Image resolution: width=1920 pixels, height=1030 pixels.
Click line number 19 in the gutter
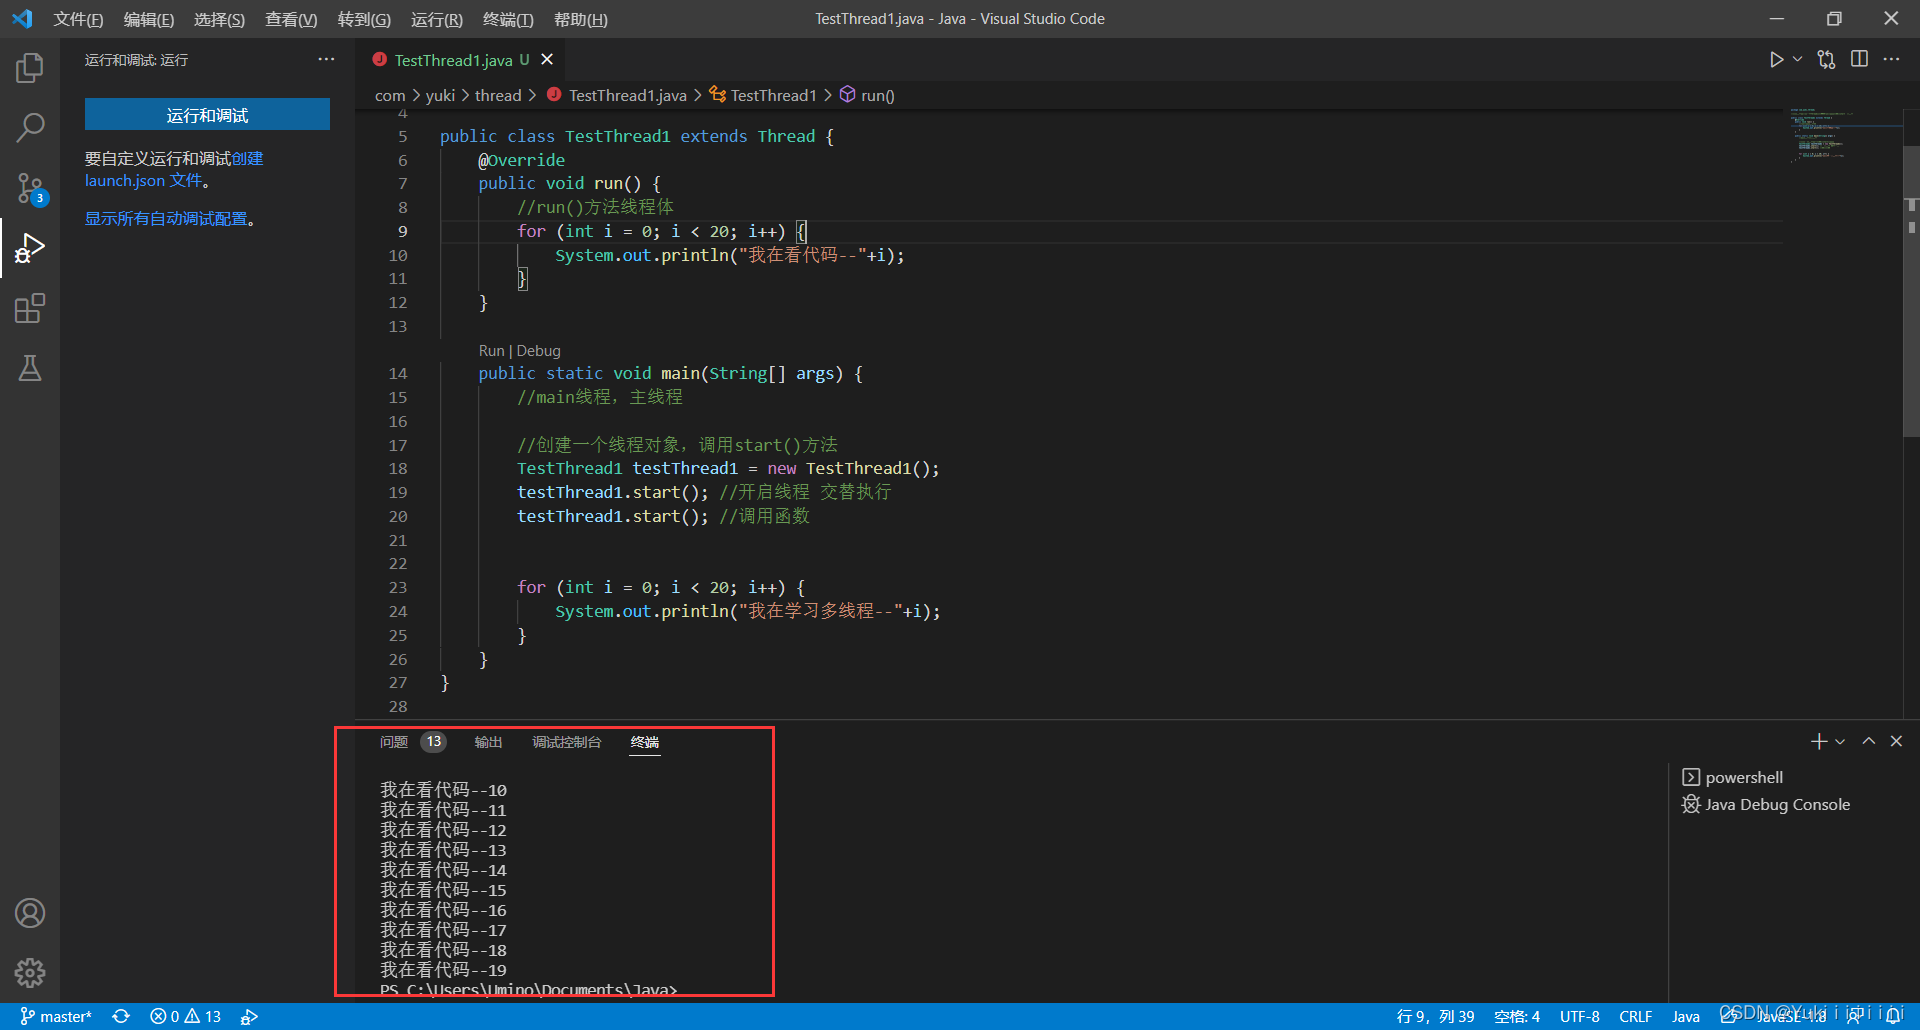tap(398, 492)
